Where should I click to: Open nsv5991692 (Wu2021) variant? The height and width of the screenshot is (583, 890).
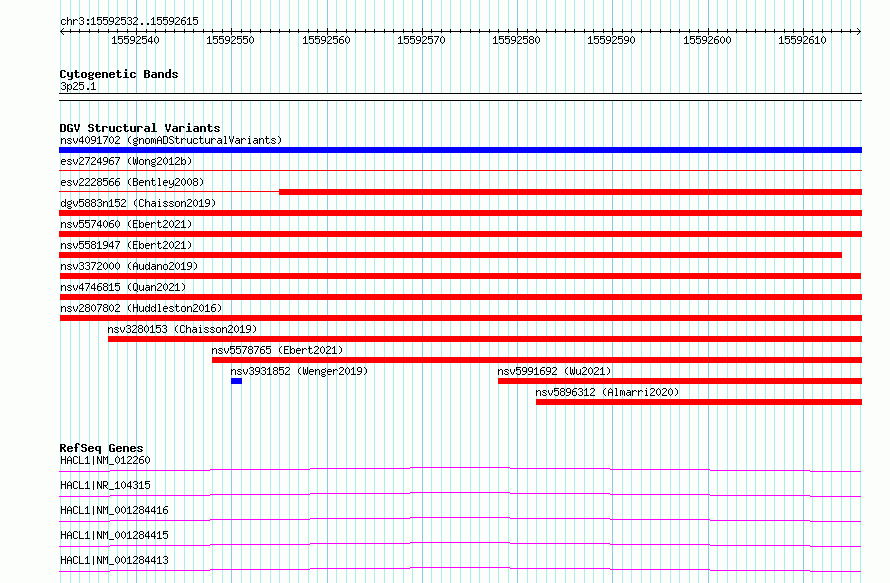[x=554, y=371]
